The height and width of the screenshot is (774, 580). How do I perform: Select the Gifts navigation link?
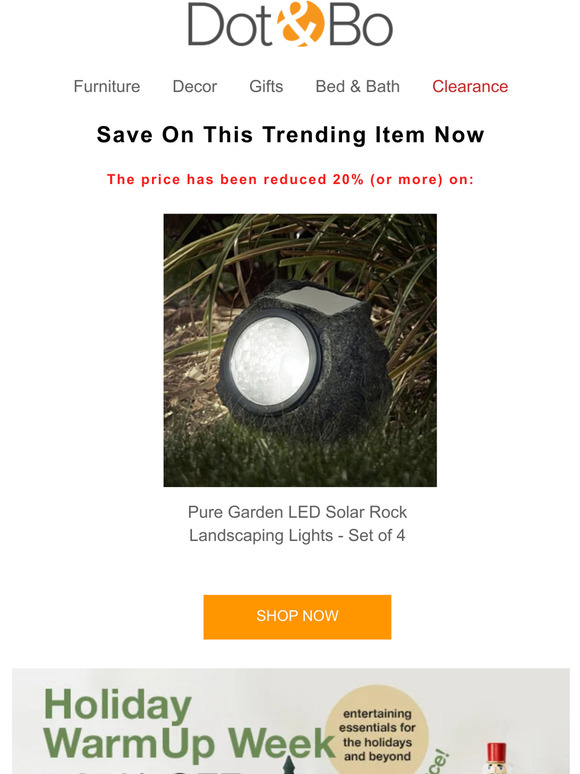point(266,86)
